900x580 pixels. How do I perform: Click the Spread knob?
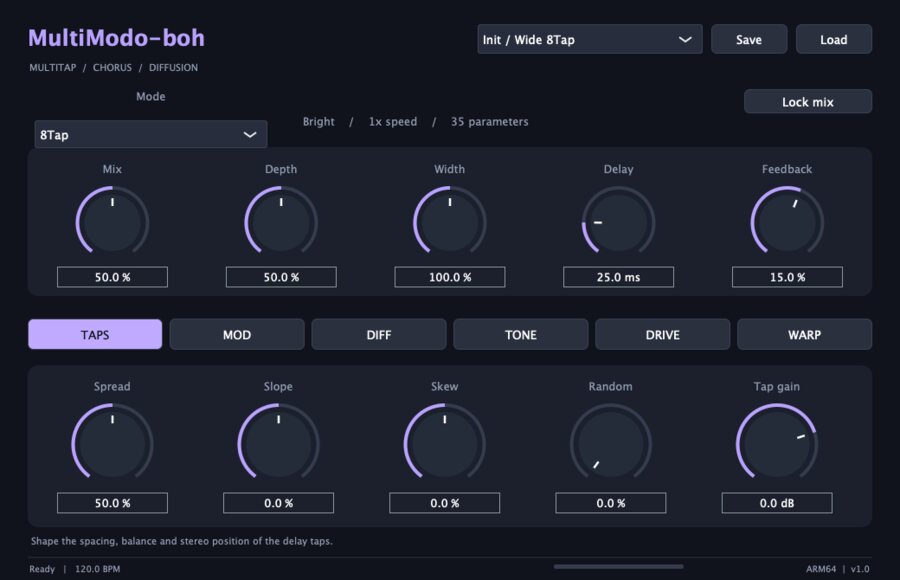(x=112, y=443)
